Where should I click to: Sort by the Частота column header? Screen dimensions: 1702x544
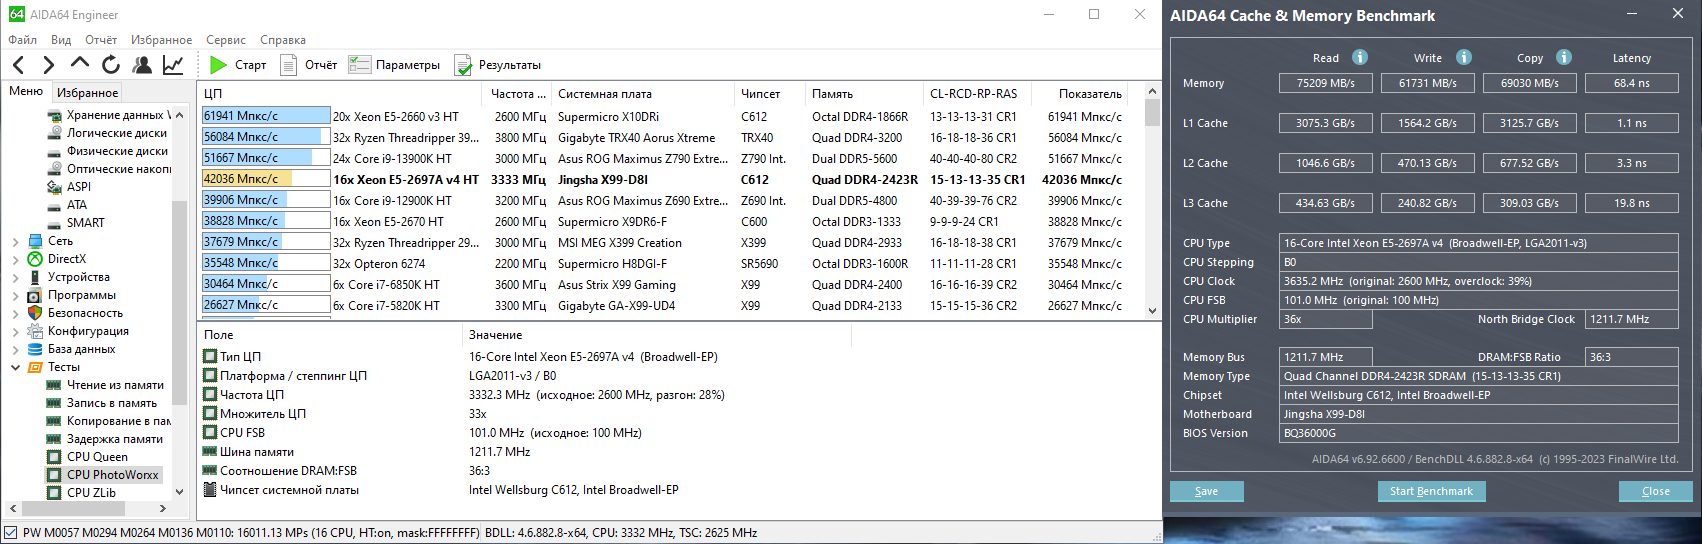pos(518,94)
